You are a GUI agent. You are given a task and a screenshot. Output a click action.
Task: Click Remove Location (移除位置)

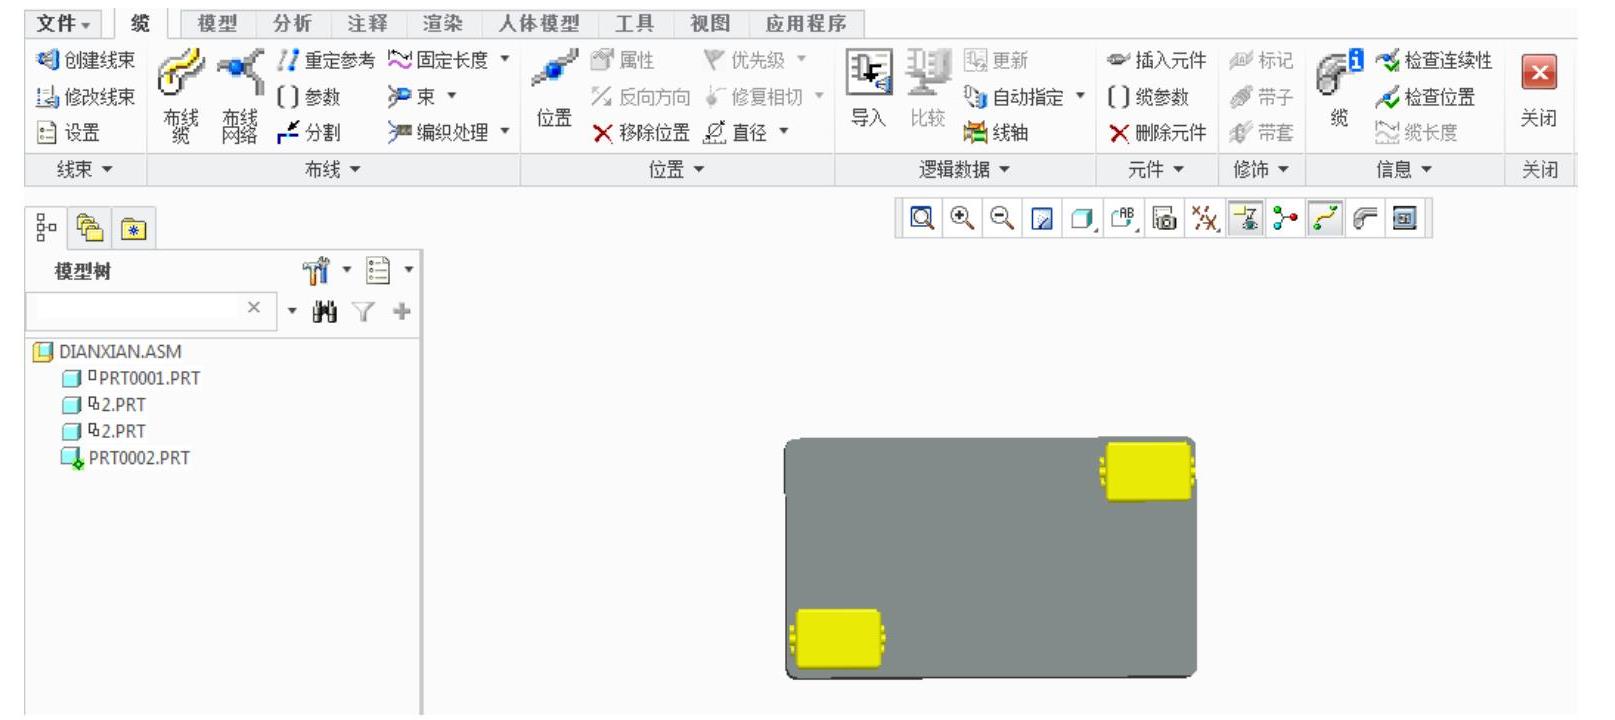[x=641, y=133]
